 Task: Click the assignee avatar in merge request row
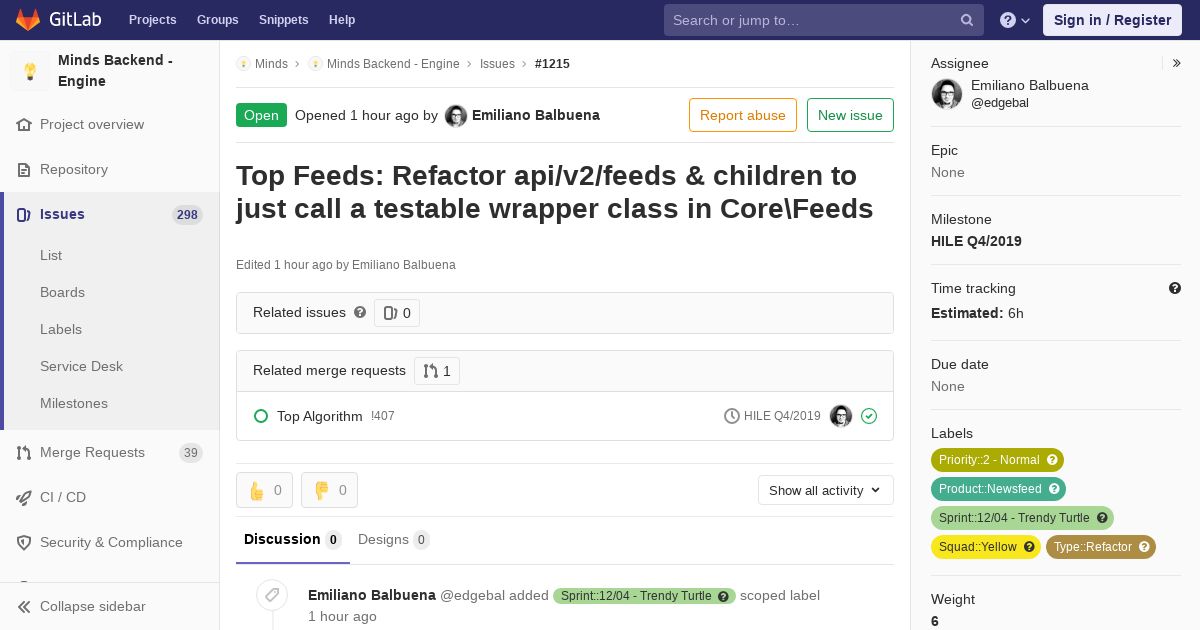pos(841,416)
